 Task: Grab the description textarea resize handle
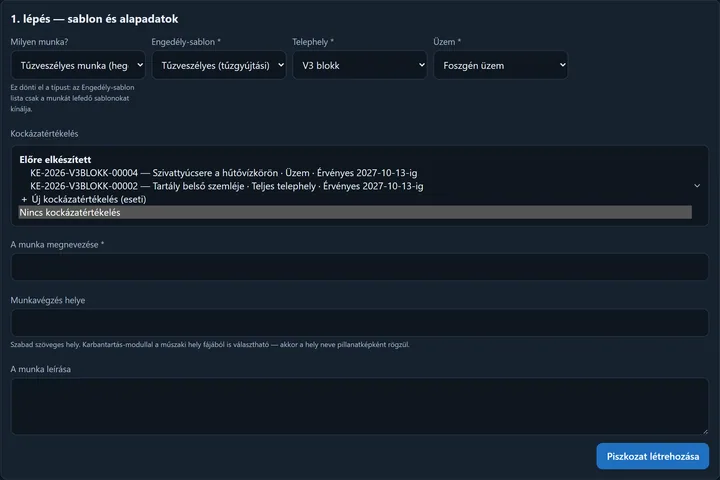point(705,431)
